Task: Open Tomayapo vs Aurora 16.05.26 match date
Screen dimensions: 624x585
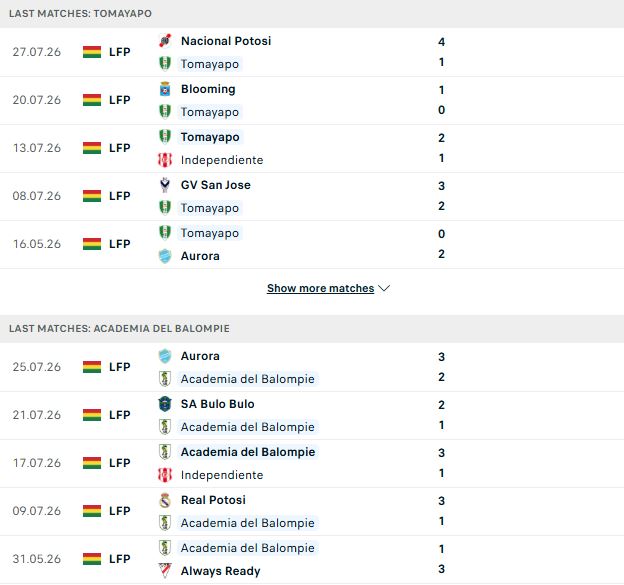Action: pos(37,244)
